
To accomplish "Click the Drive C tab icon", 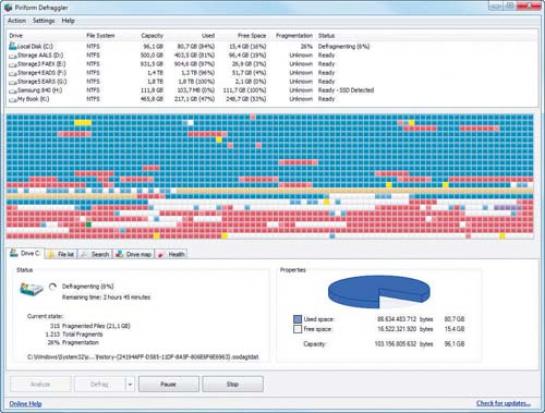I will click(14, 252).
